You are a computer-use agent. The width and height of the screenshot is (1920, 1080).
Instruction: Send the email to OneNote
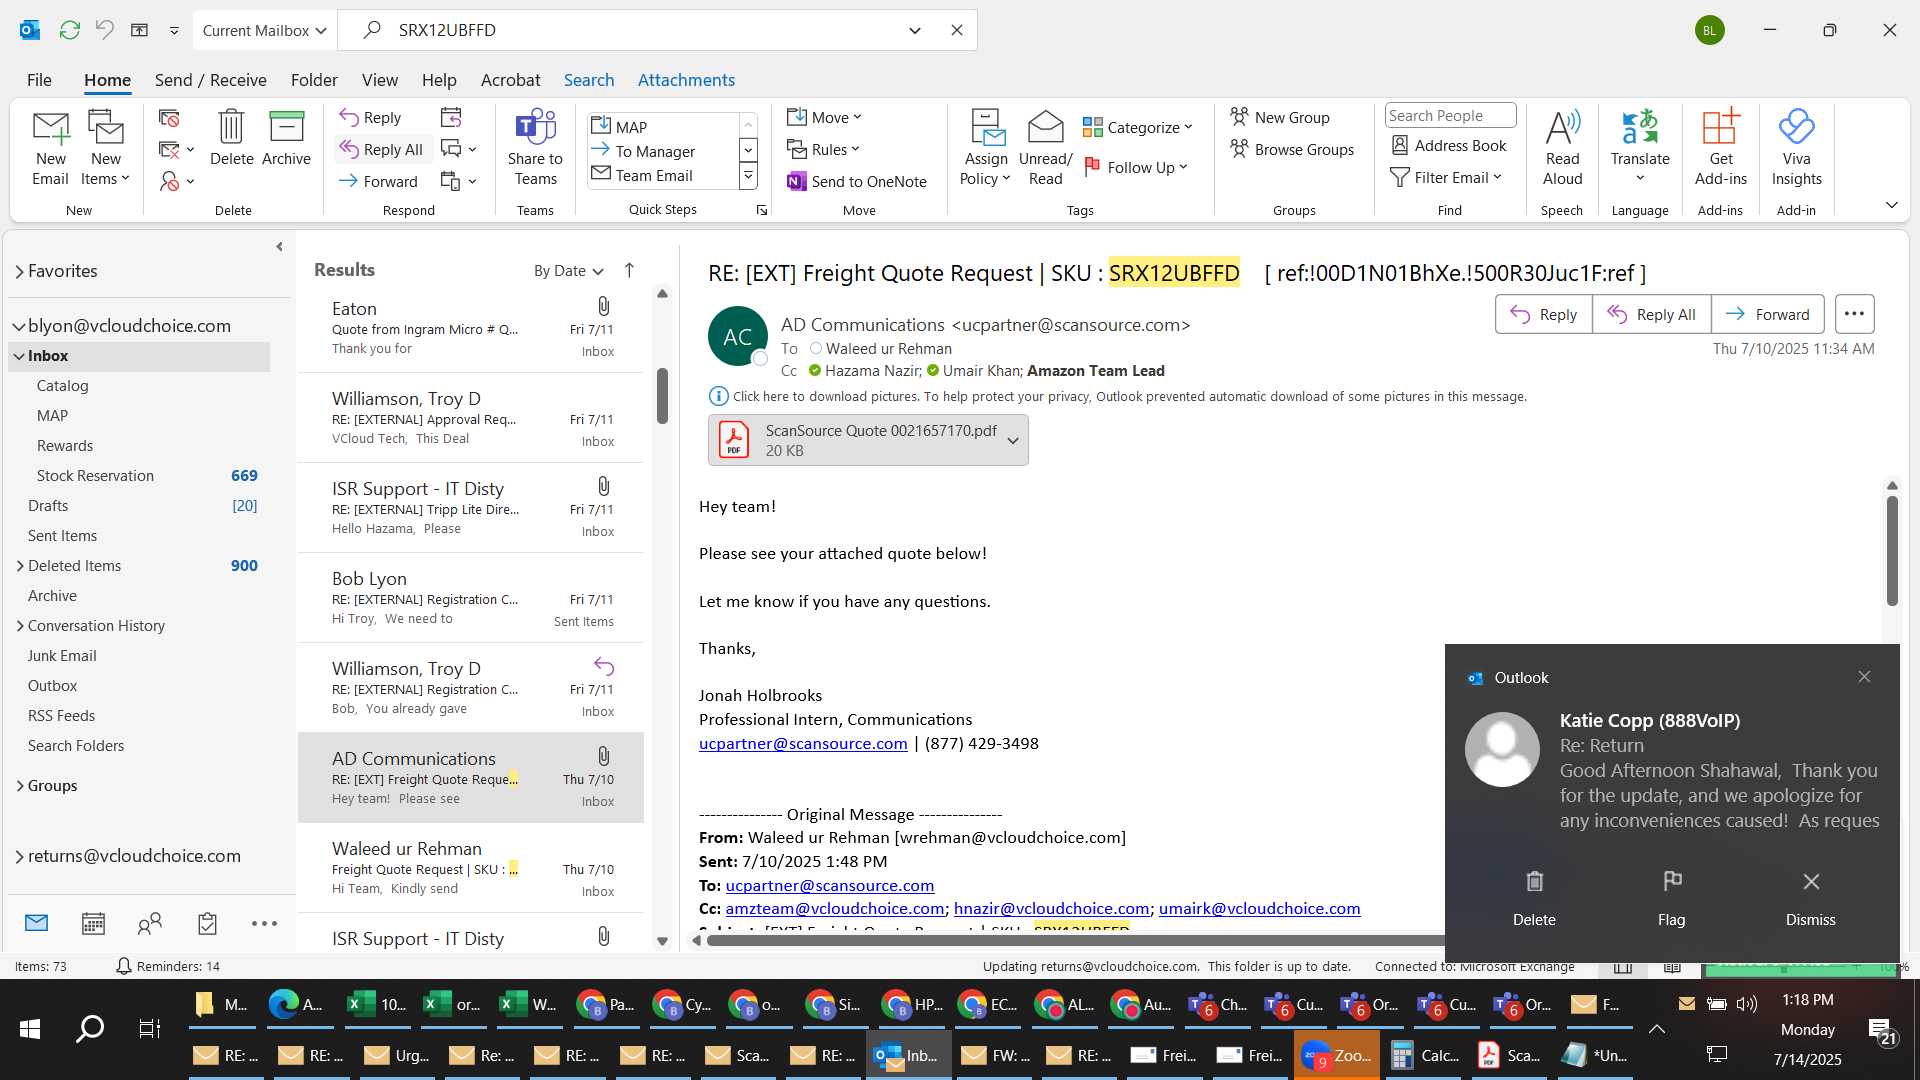[857, 181]
